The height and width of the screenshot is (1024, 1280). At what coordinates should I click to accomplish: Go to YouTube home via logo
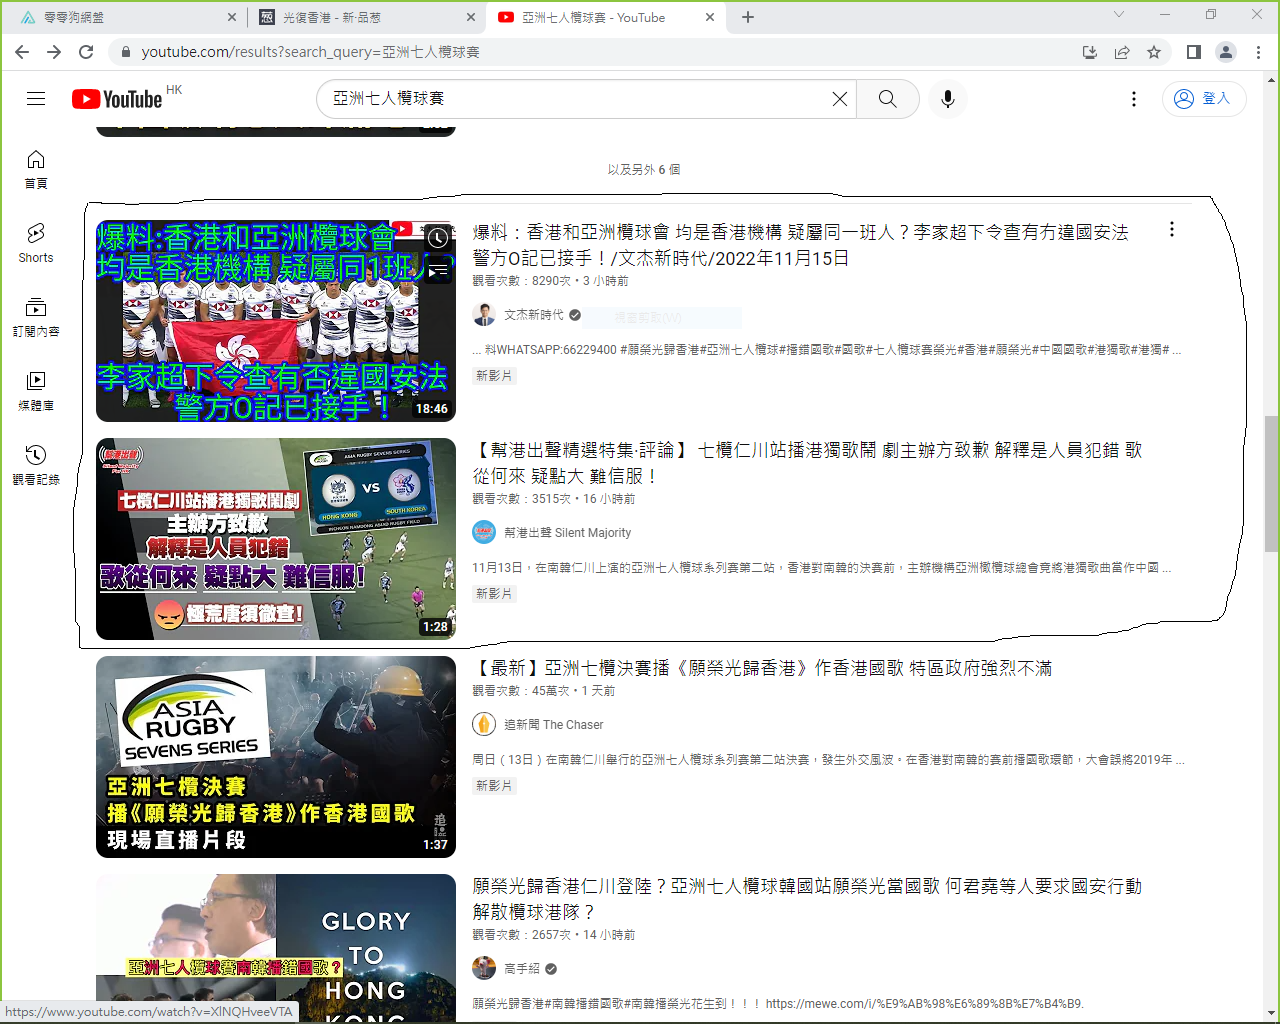(x=117, y=99)
